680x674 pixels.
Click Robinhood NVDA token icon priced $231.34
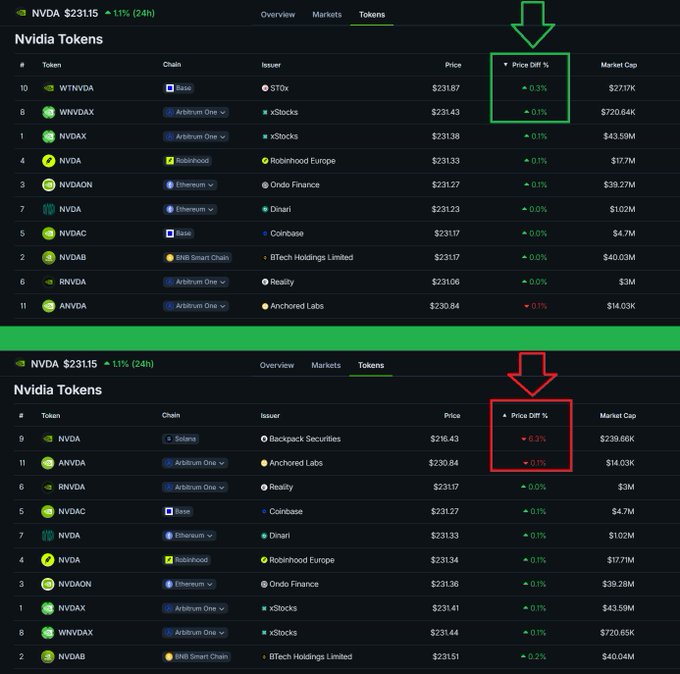(x=48, y=560)
